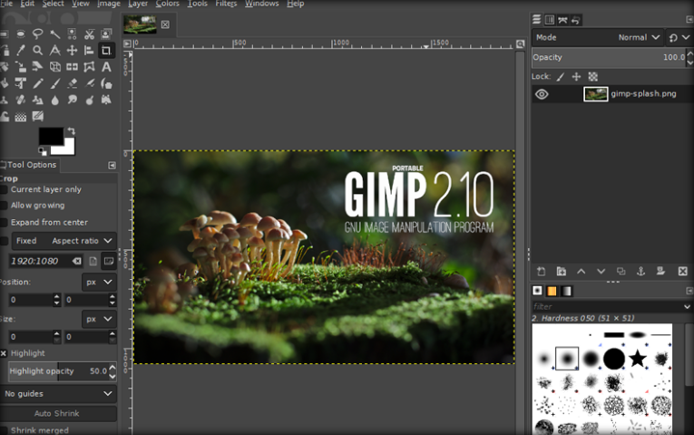Open the Colors menu
Viewport: 694px width, 435px height.
(167, 4)
